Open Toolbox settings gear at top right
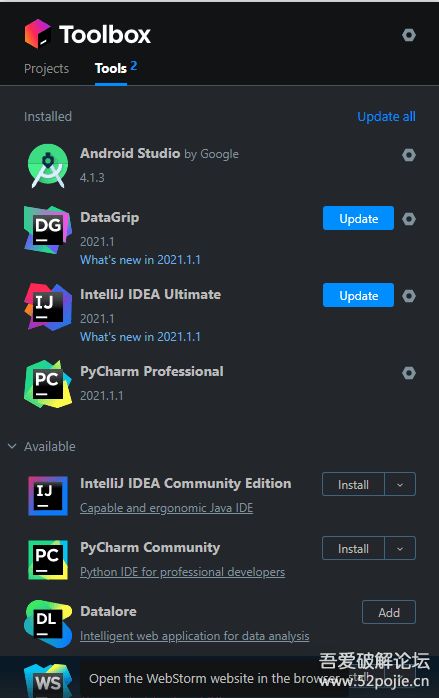 (x=409, y=35)
